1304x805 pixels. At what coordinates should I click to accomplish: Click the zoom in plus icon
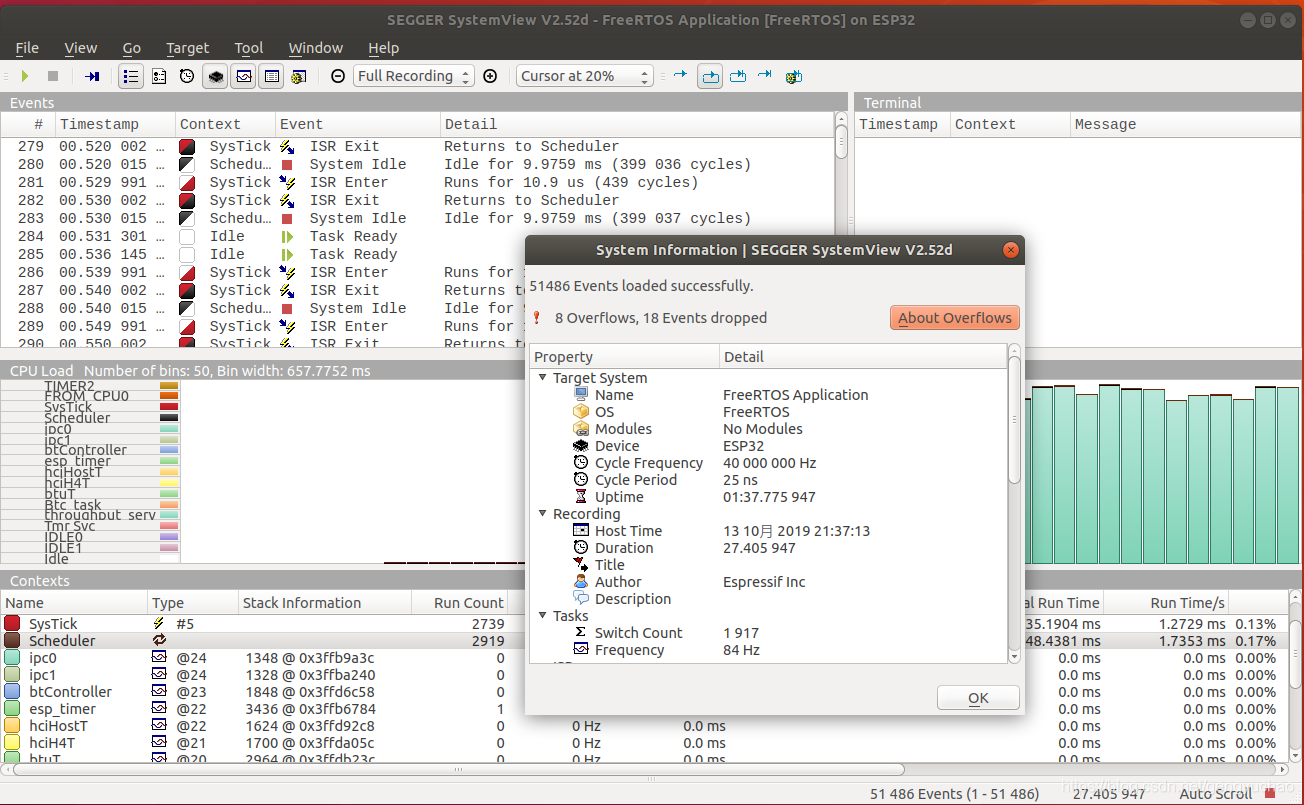point(490,76)
